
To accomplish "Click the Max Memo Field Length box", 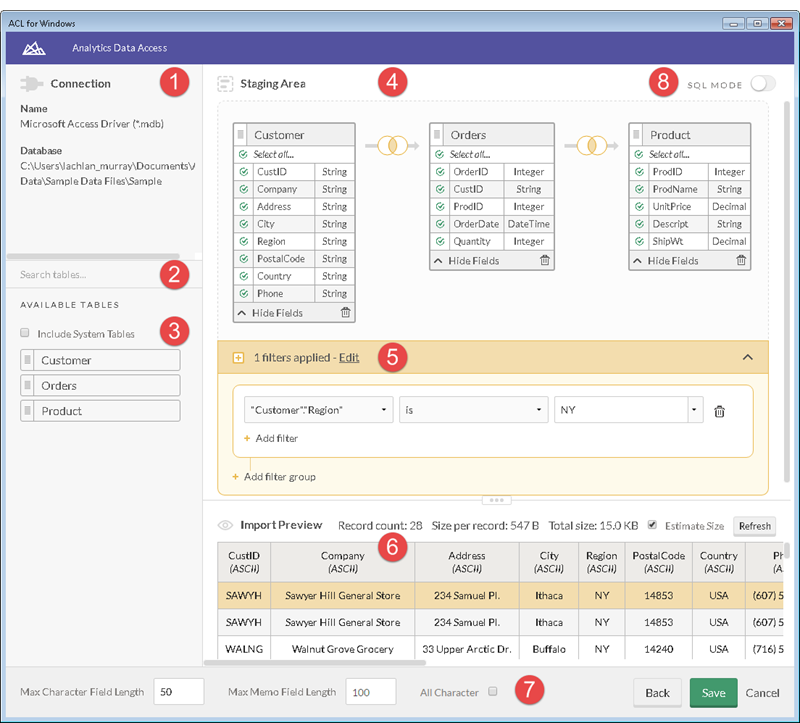I will pos(370,692).
